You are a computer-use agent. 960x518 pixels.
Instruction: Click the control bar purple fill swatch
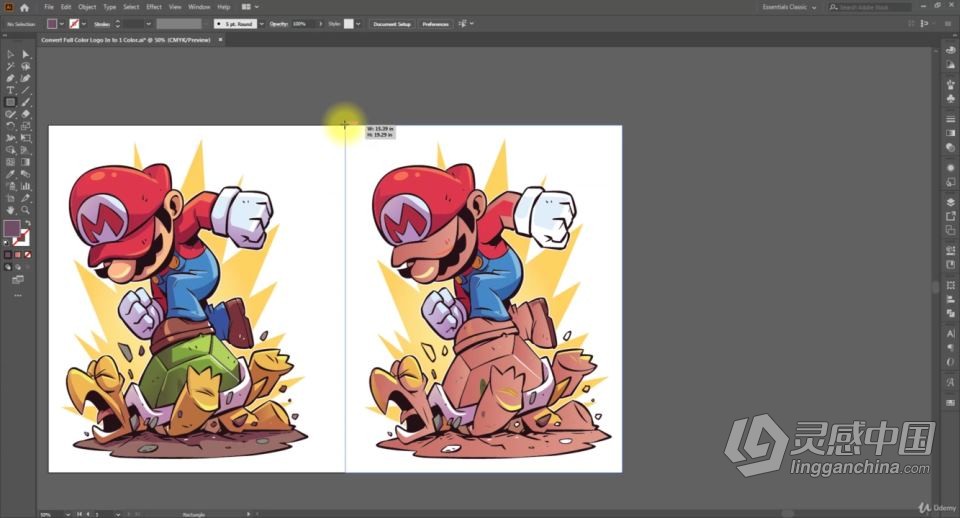(x=52, y=24)
